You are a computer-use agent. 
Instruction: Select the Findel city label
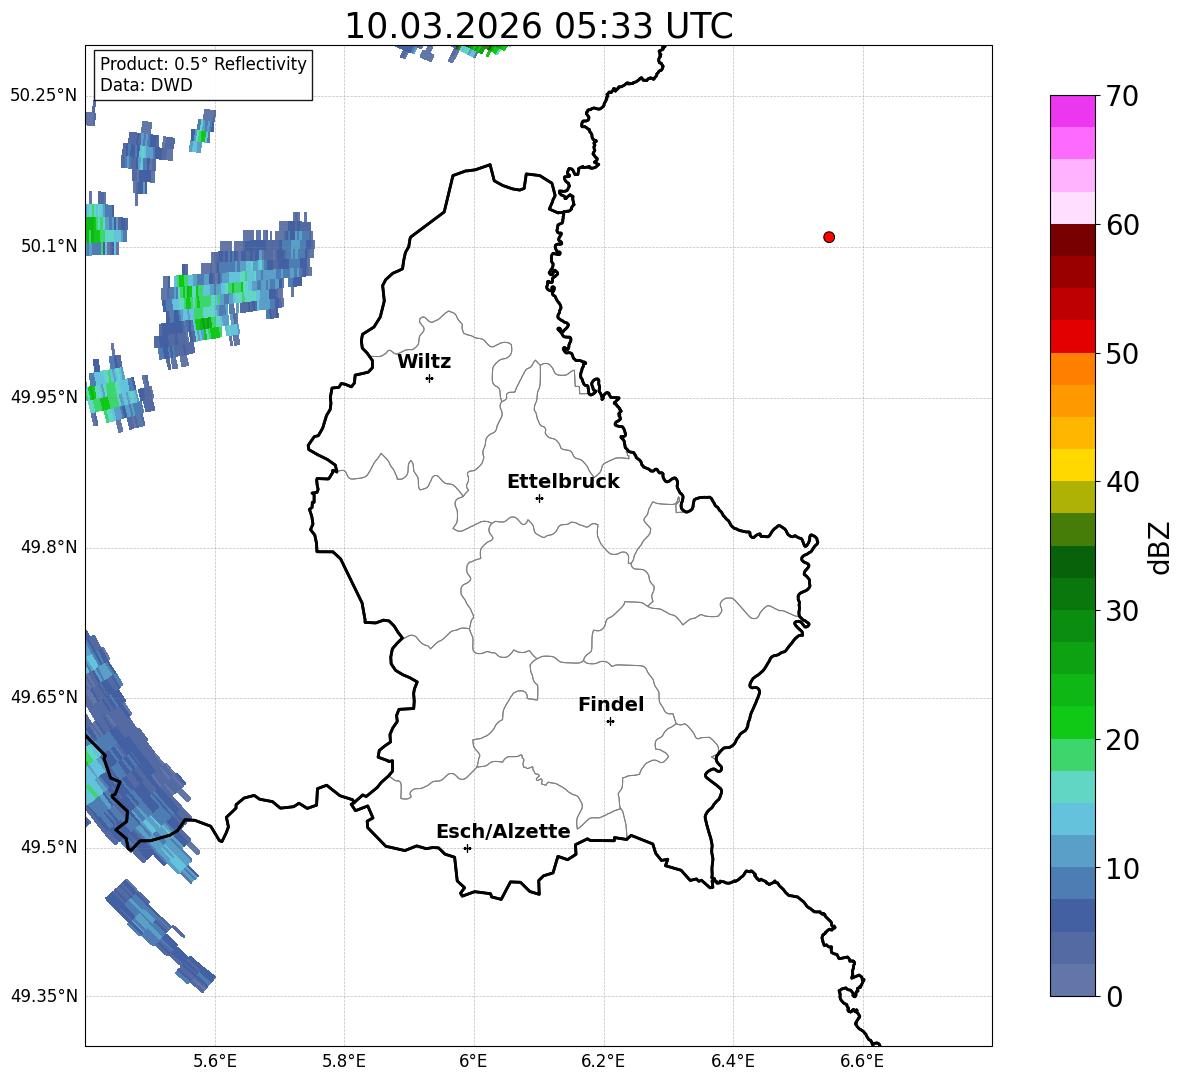pos(611,704)
